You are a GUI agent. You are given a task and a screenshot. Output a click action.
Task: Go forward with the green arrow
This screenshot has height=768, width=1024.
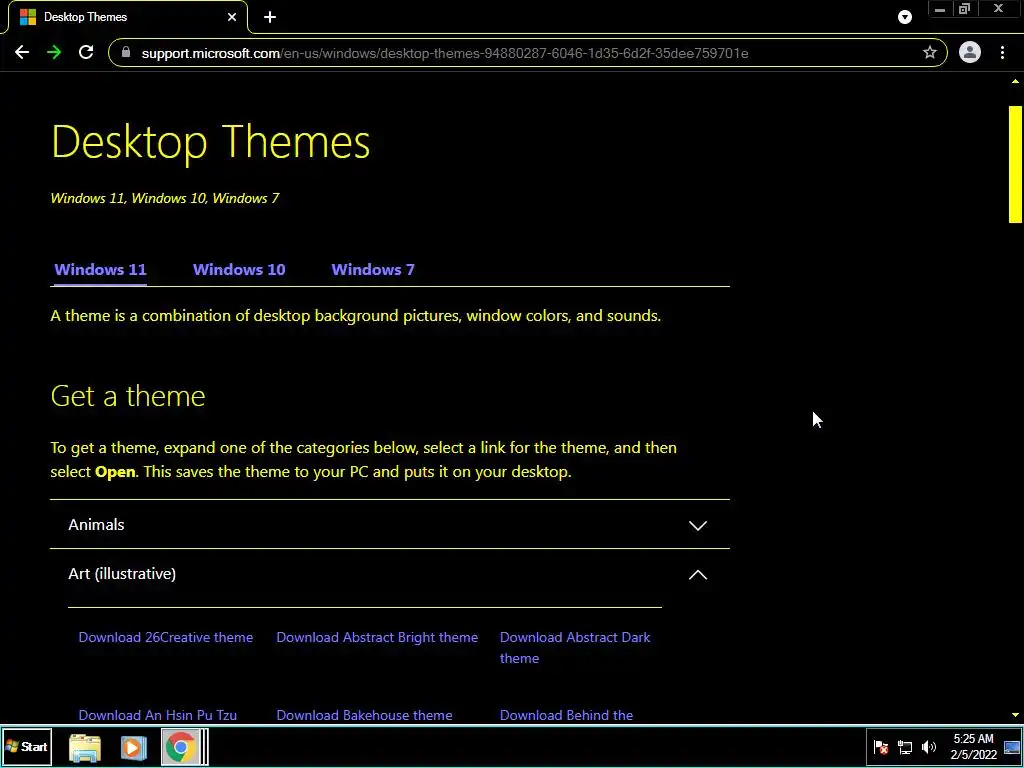pyautogui.click(x=54, y=53)
